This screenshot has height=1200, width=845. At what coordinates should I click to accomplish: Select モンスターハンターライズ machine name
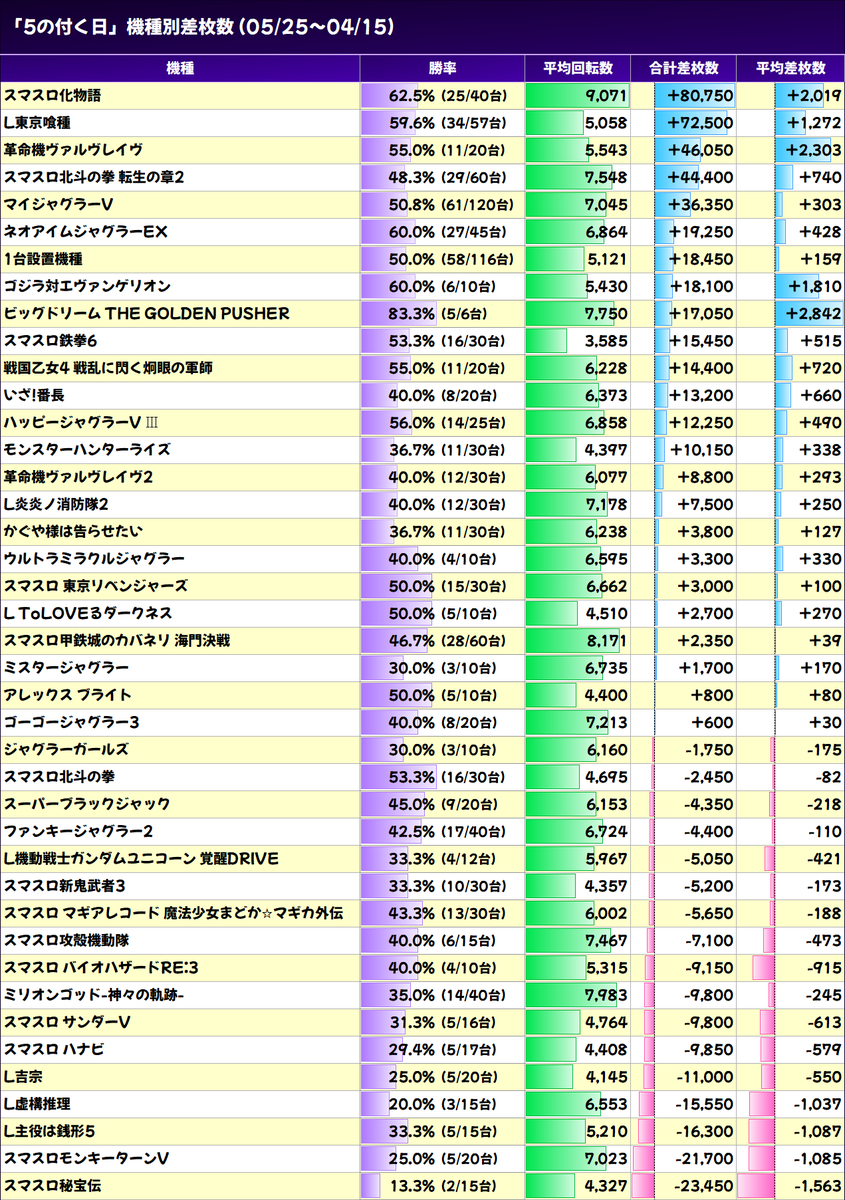(87, 450)
